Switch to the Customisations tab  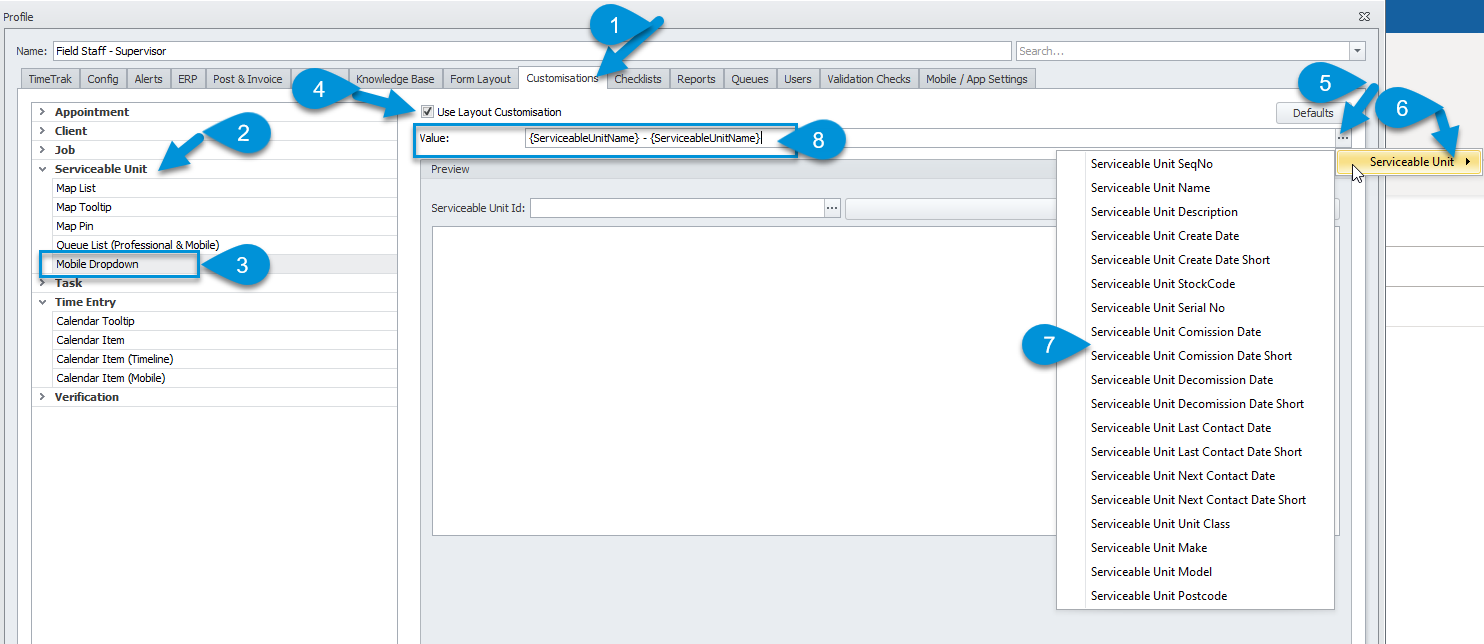click(561, 77)
